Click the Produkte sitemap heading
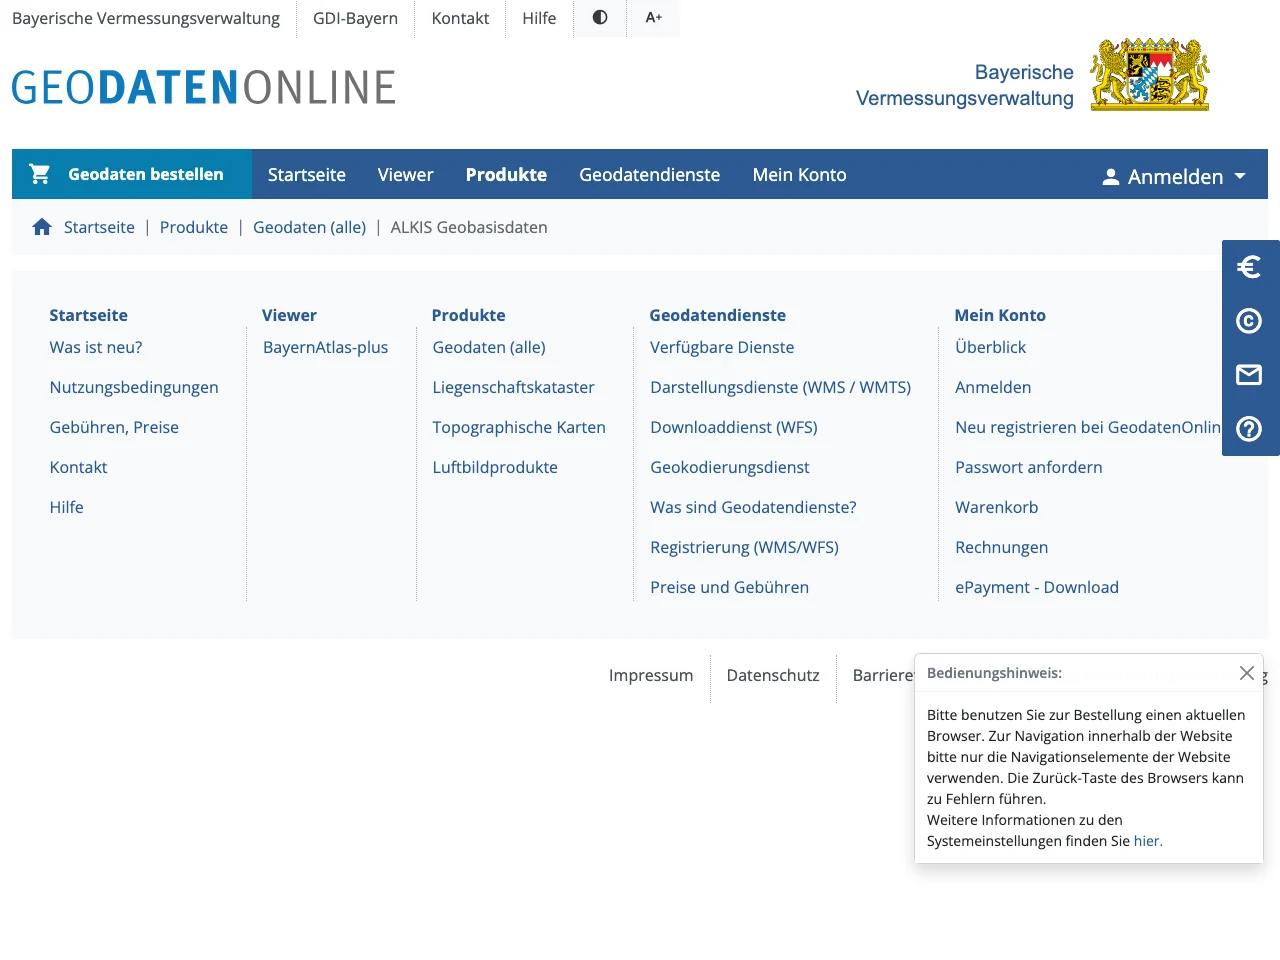 pos(469,315)
